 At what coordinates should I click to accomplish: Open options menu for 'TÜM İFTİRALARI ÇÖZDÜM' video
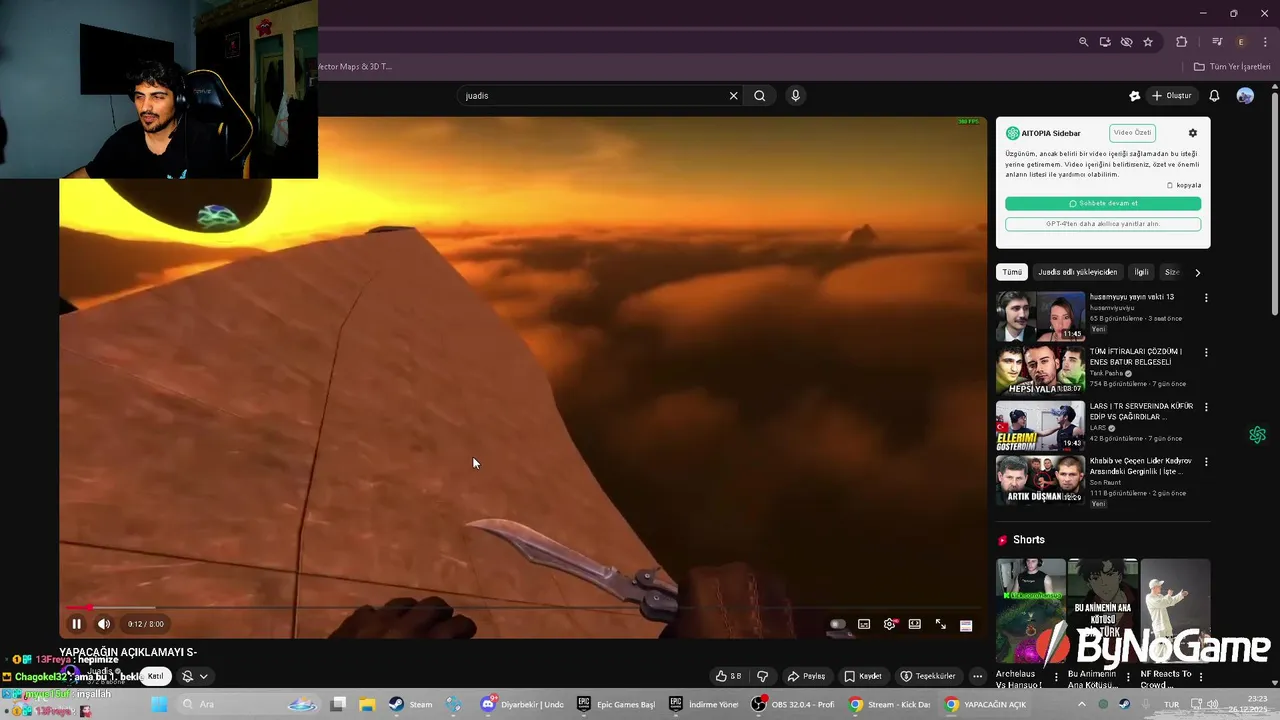coord(1206,352)
